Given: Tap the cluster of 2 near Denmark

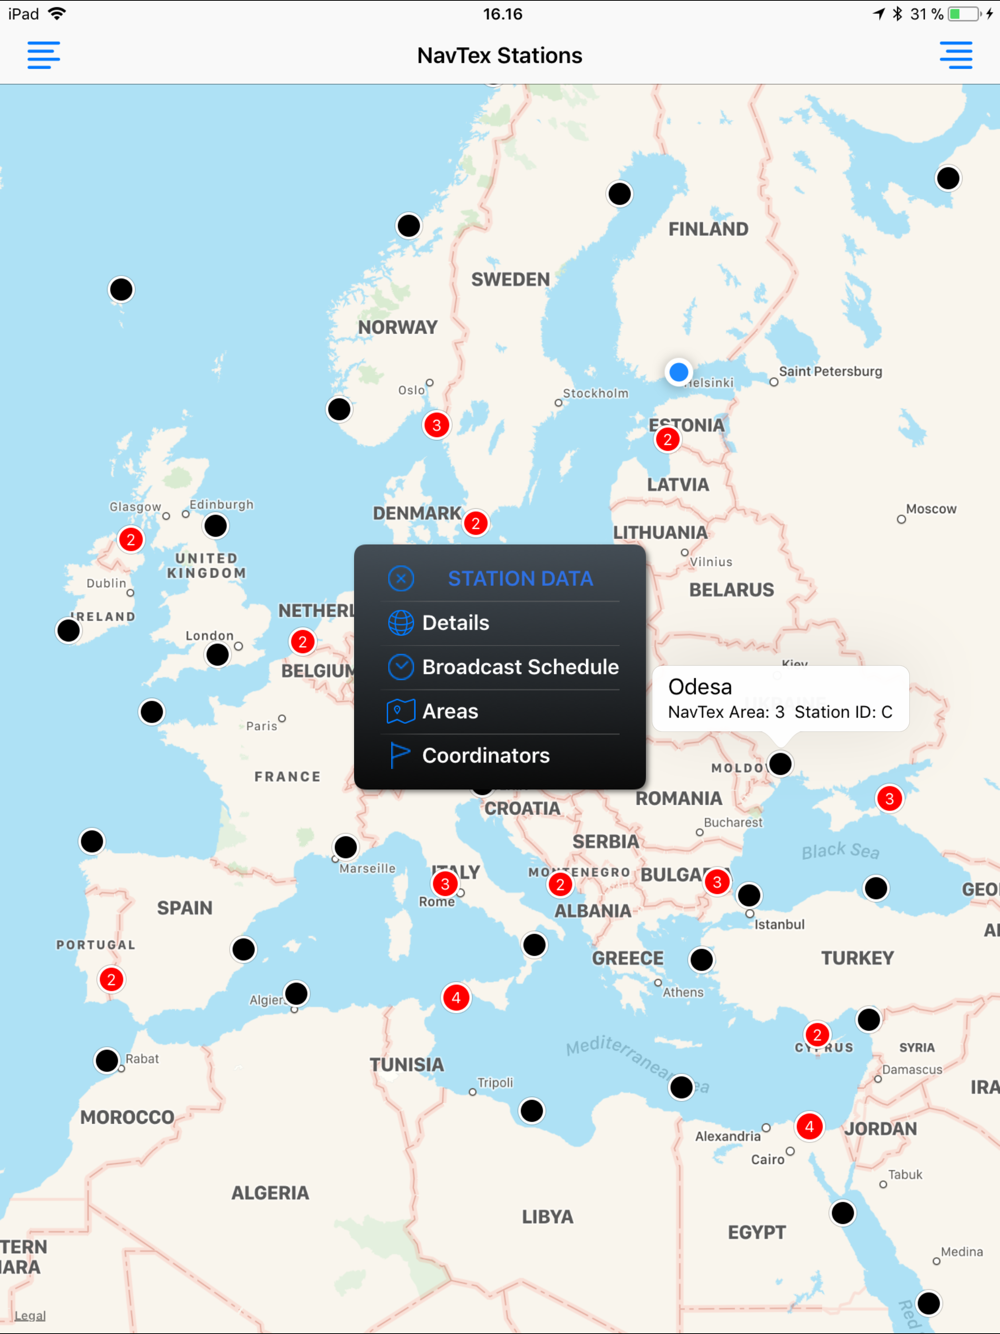Looking at the screenshot, I should [476, 523].
